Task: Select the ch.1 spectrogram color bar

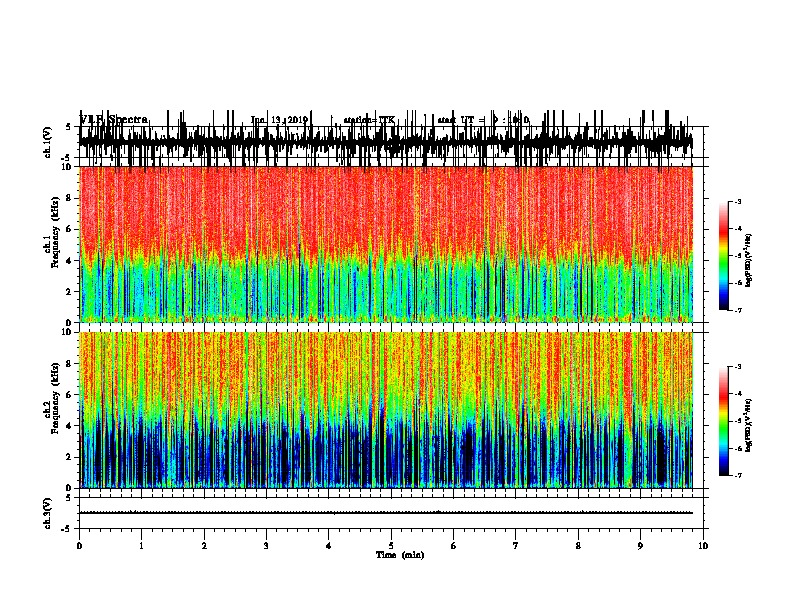Action: (x=724, y=256)
